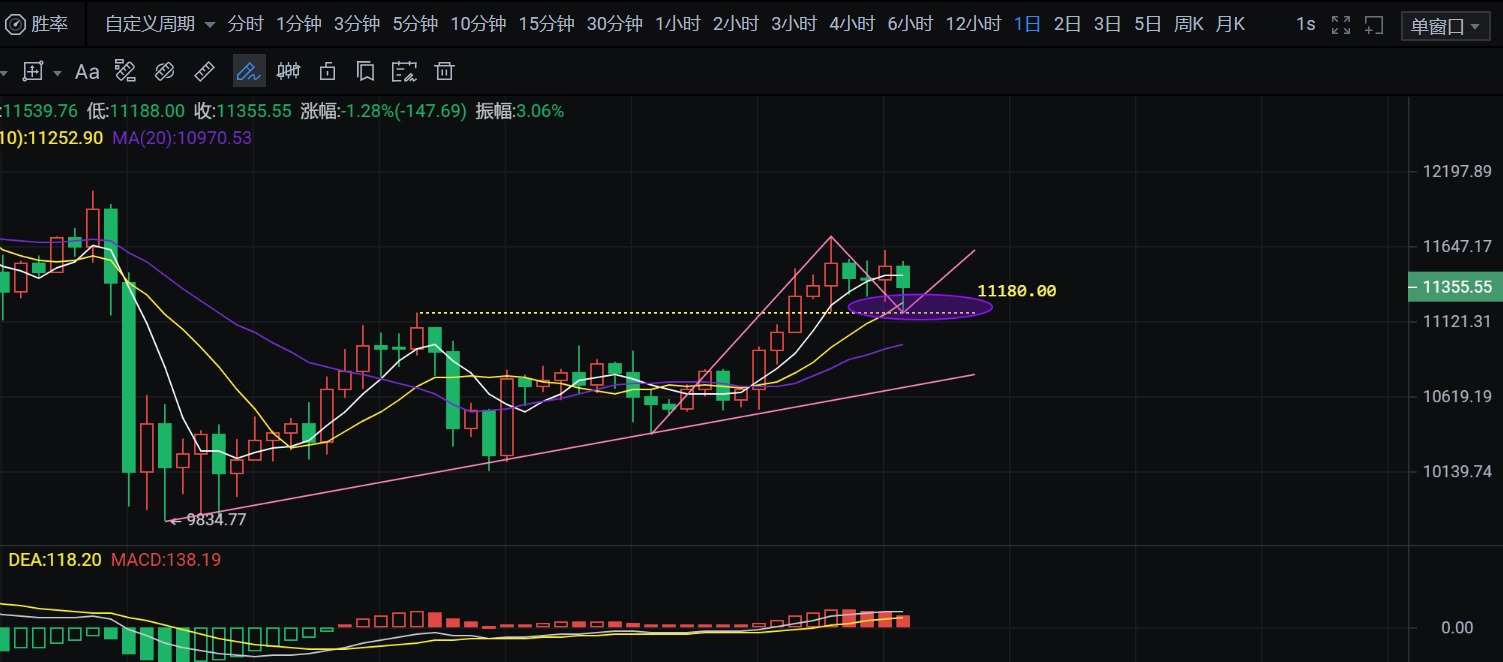Click the DEA:118.20 indicator label
The width and height of the screenshot is (1503, 662).
(x=55, y=560)
